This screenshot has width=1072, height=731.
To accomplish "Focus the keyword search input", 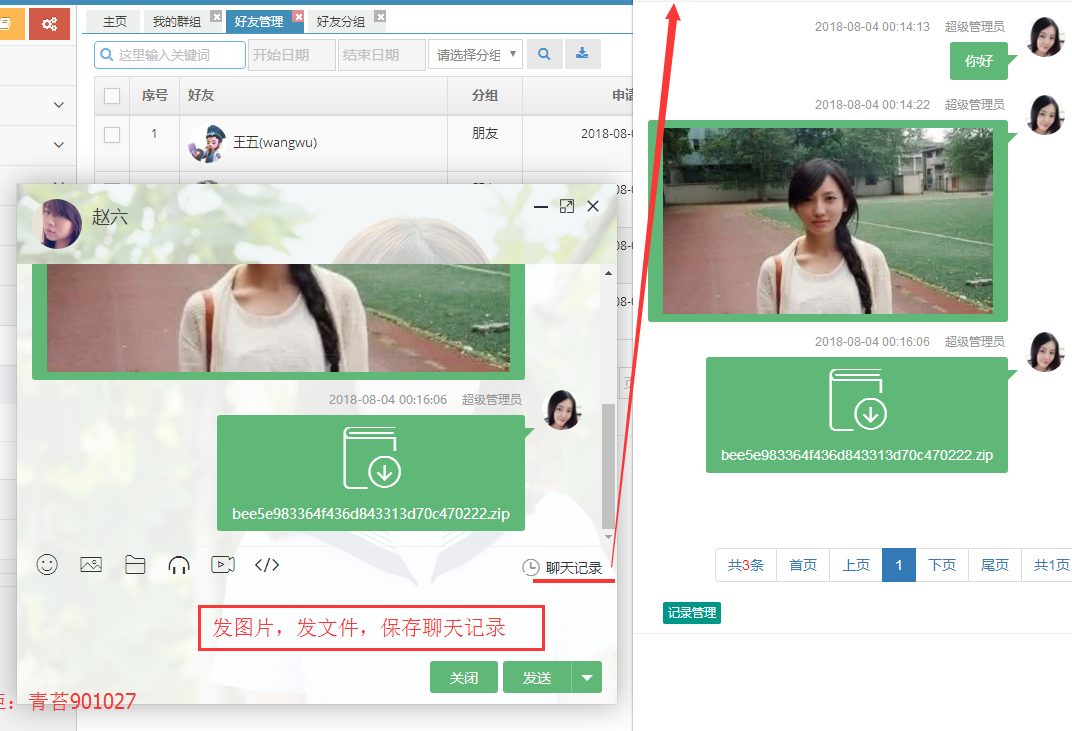I will (170, 55).
